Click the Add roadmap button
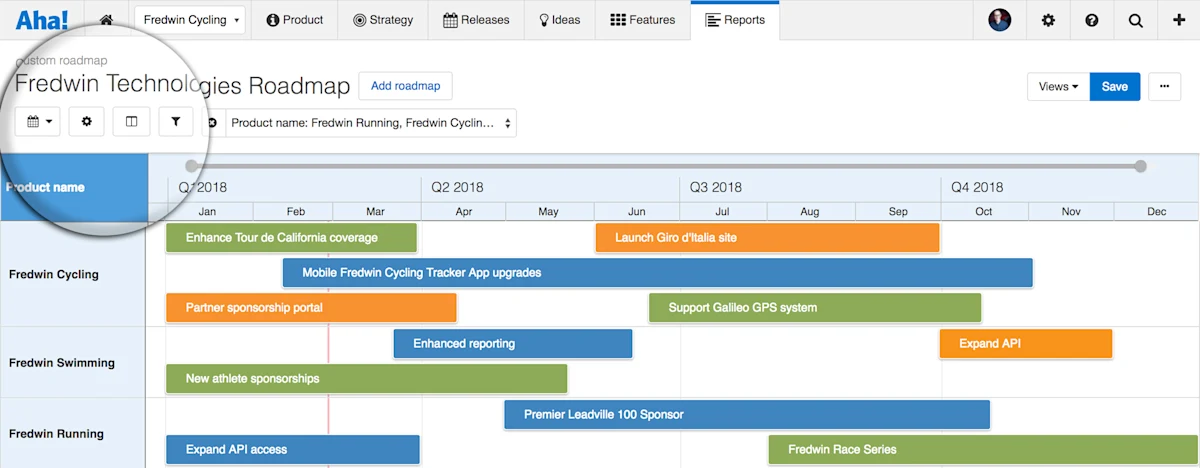The width and height of the screenshot is (1200, 468). [405, 86]
